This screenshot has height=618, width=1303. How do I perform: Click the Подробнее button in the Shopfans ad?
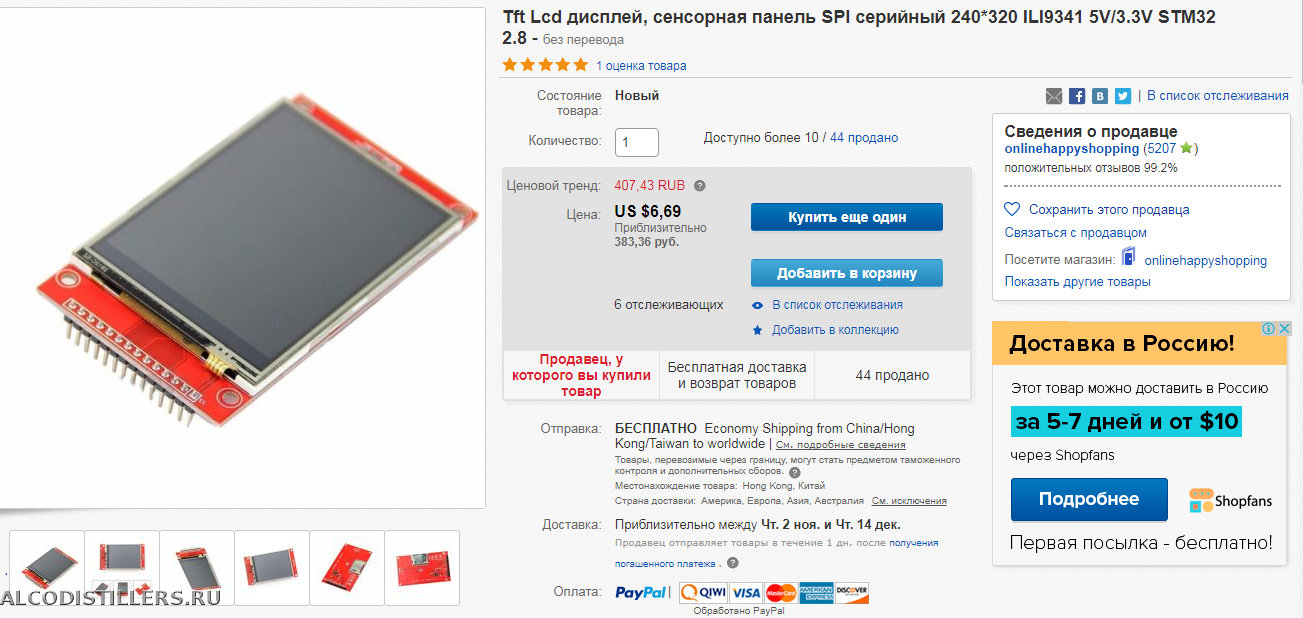coord(1088,499)
